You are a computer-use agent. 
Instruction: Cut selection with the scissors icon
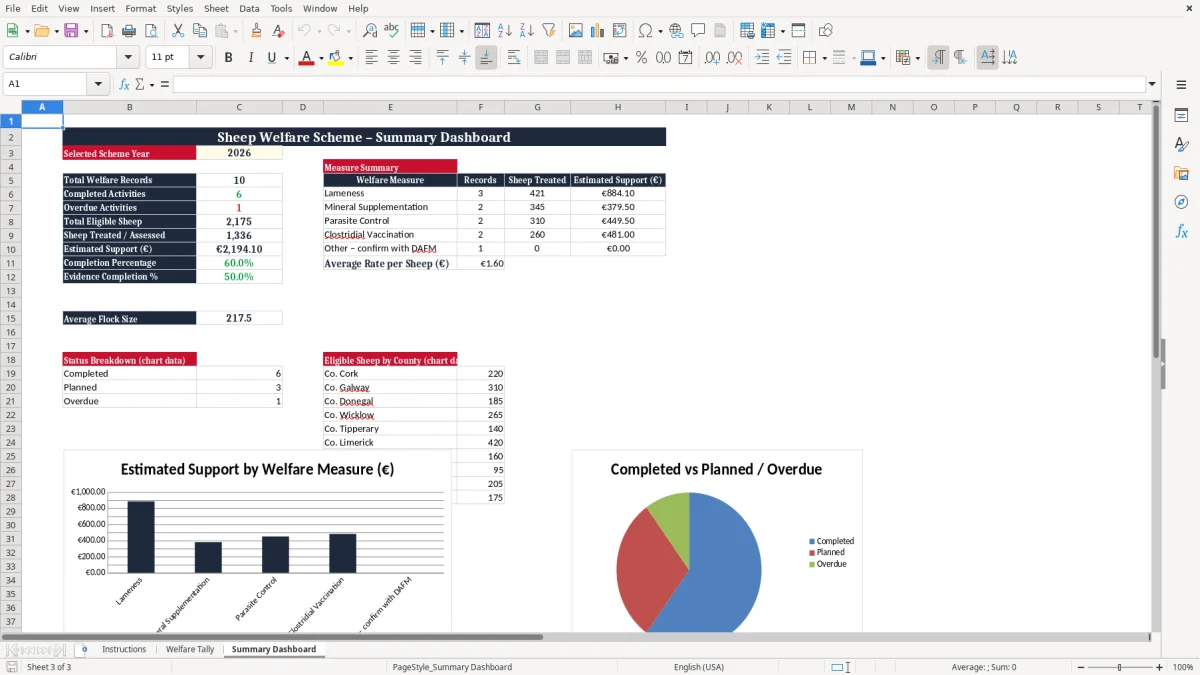coord(177,31)
